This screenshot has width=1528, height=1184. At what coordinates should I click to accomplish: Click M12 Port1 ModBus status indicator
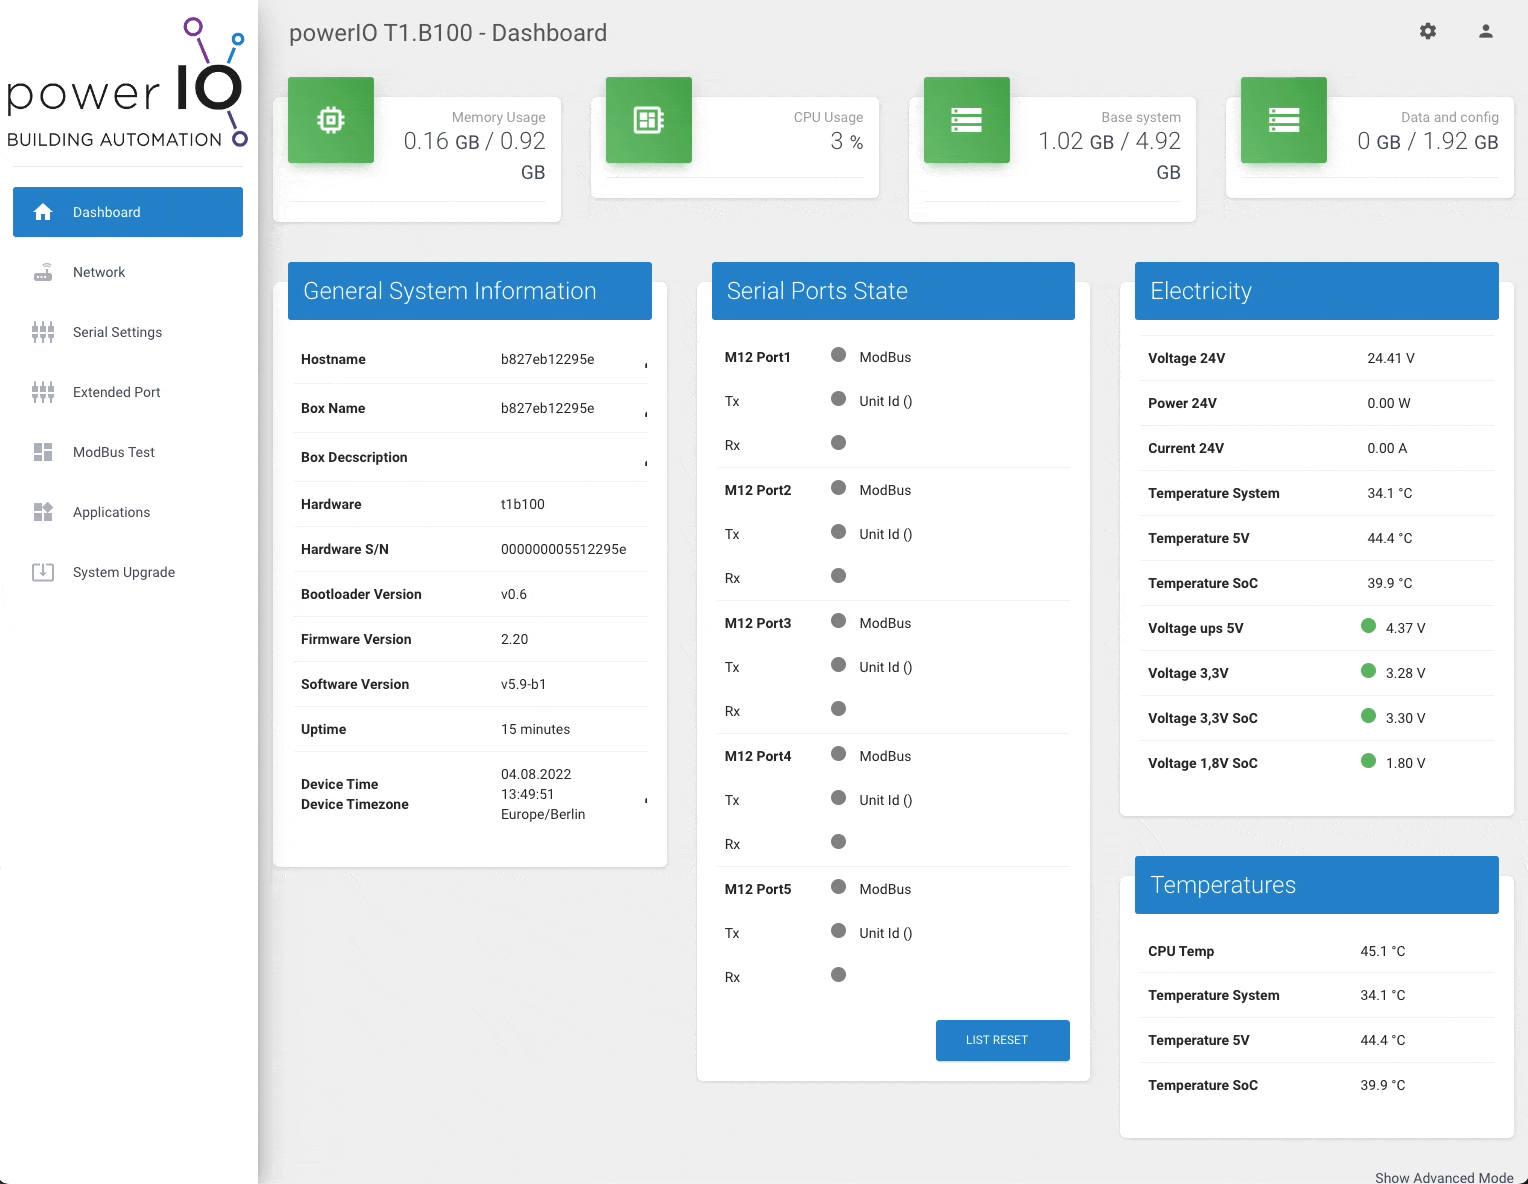839,355
